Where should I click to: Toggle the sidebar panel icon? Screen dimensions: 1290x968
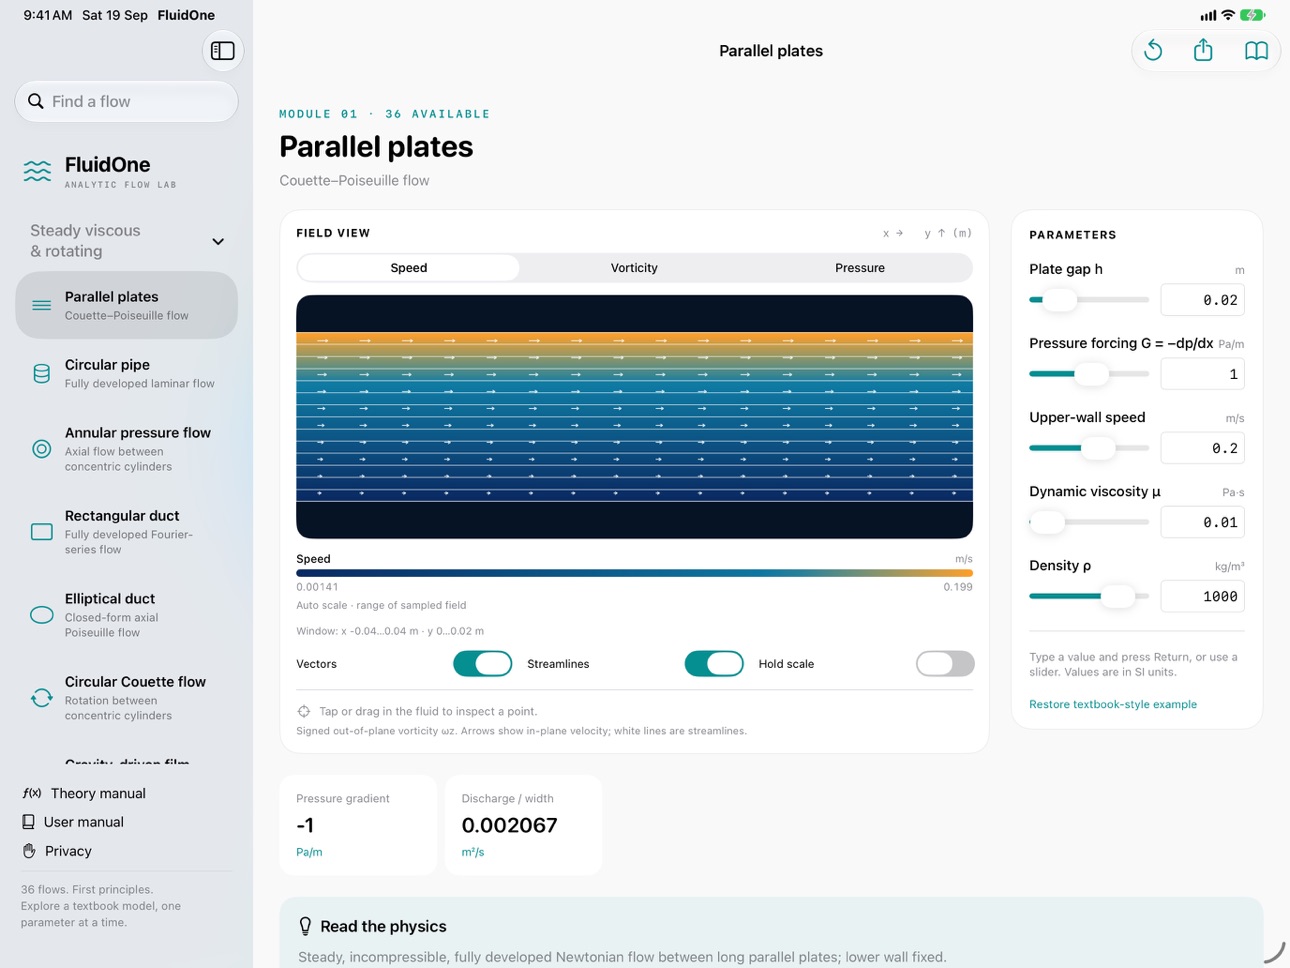click(x=223, y=51)
